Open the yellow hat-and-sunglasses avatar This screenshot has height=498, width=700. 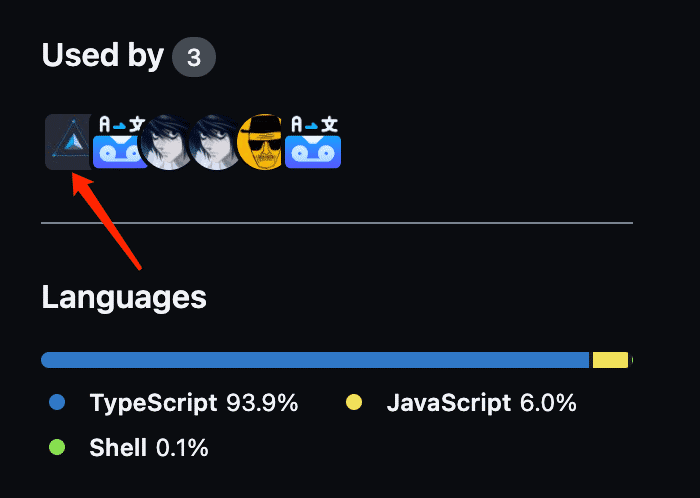click(262, 142)
